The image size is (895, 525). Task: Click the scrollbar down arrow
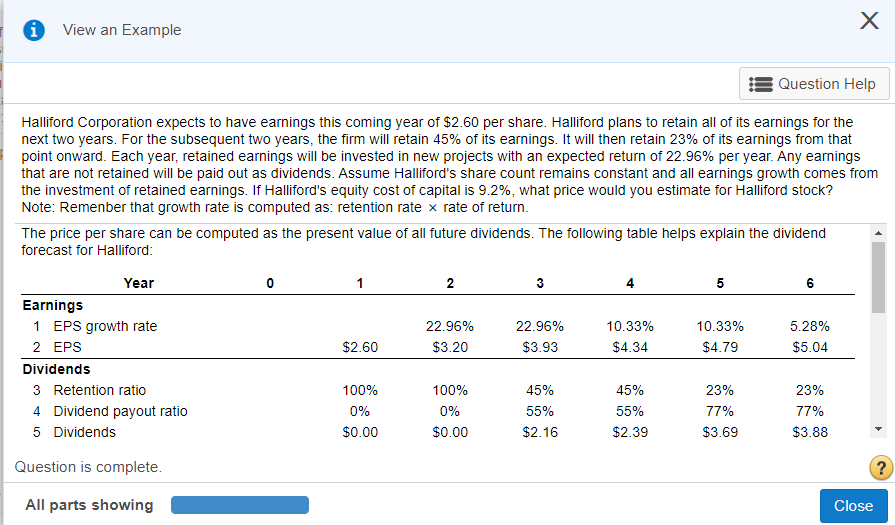tap(878, 429)
